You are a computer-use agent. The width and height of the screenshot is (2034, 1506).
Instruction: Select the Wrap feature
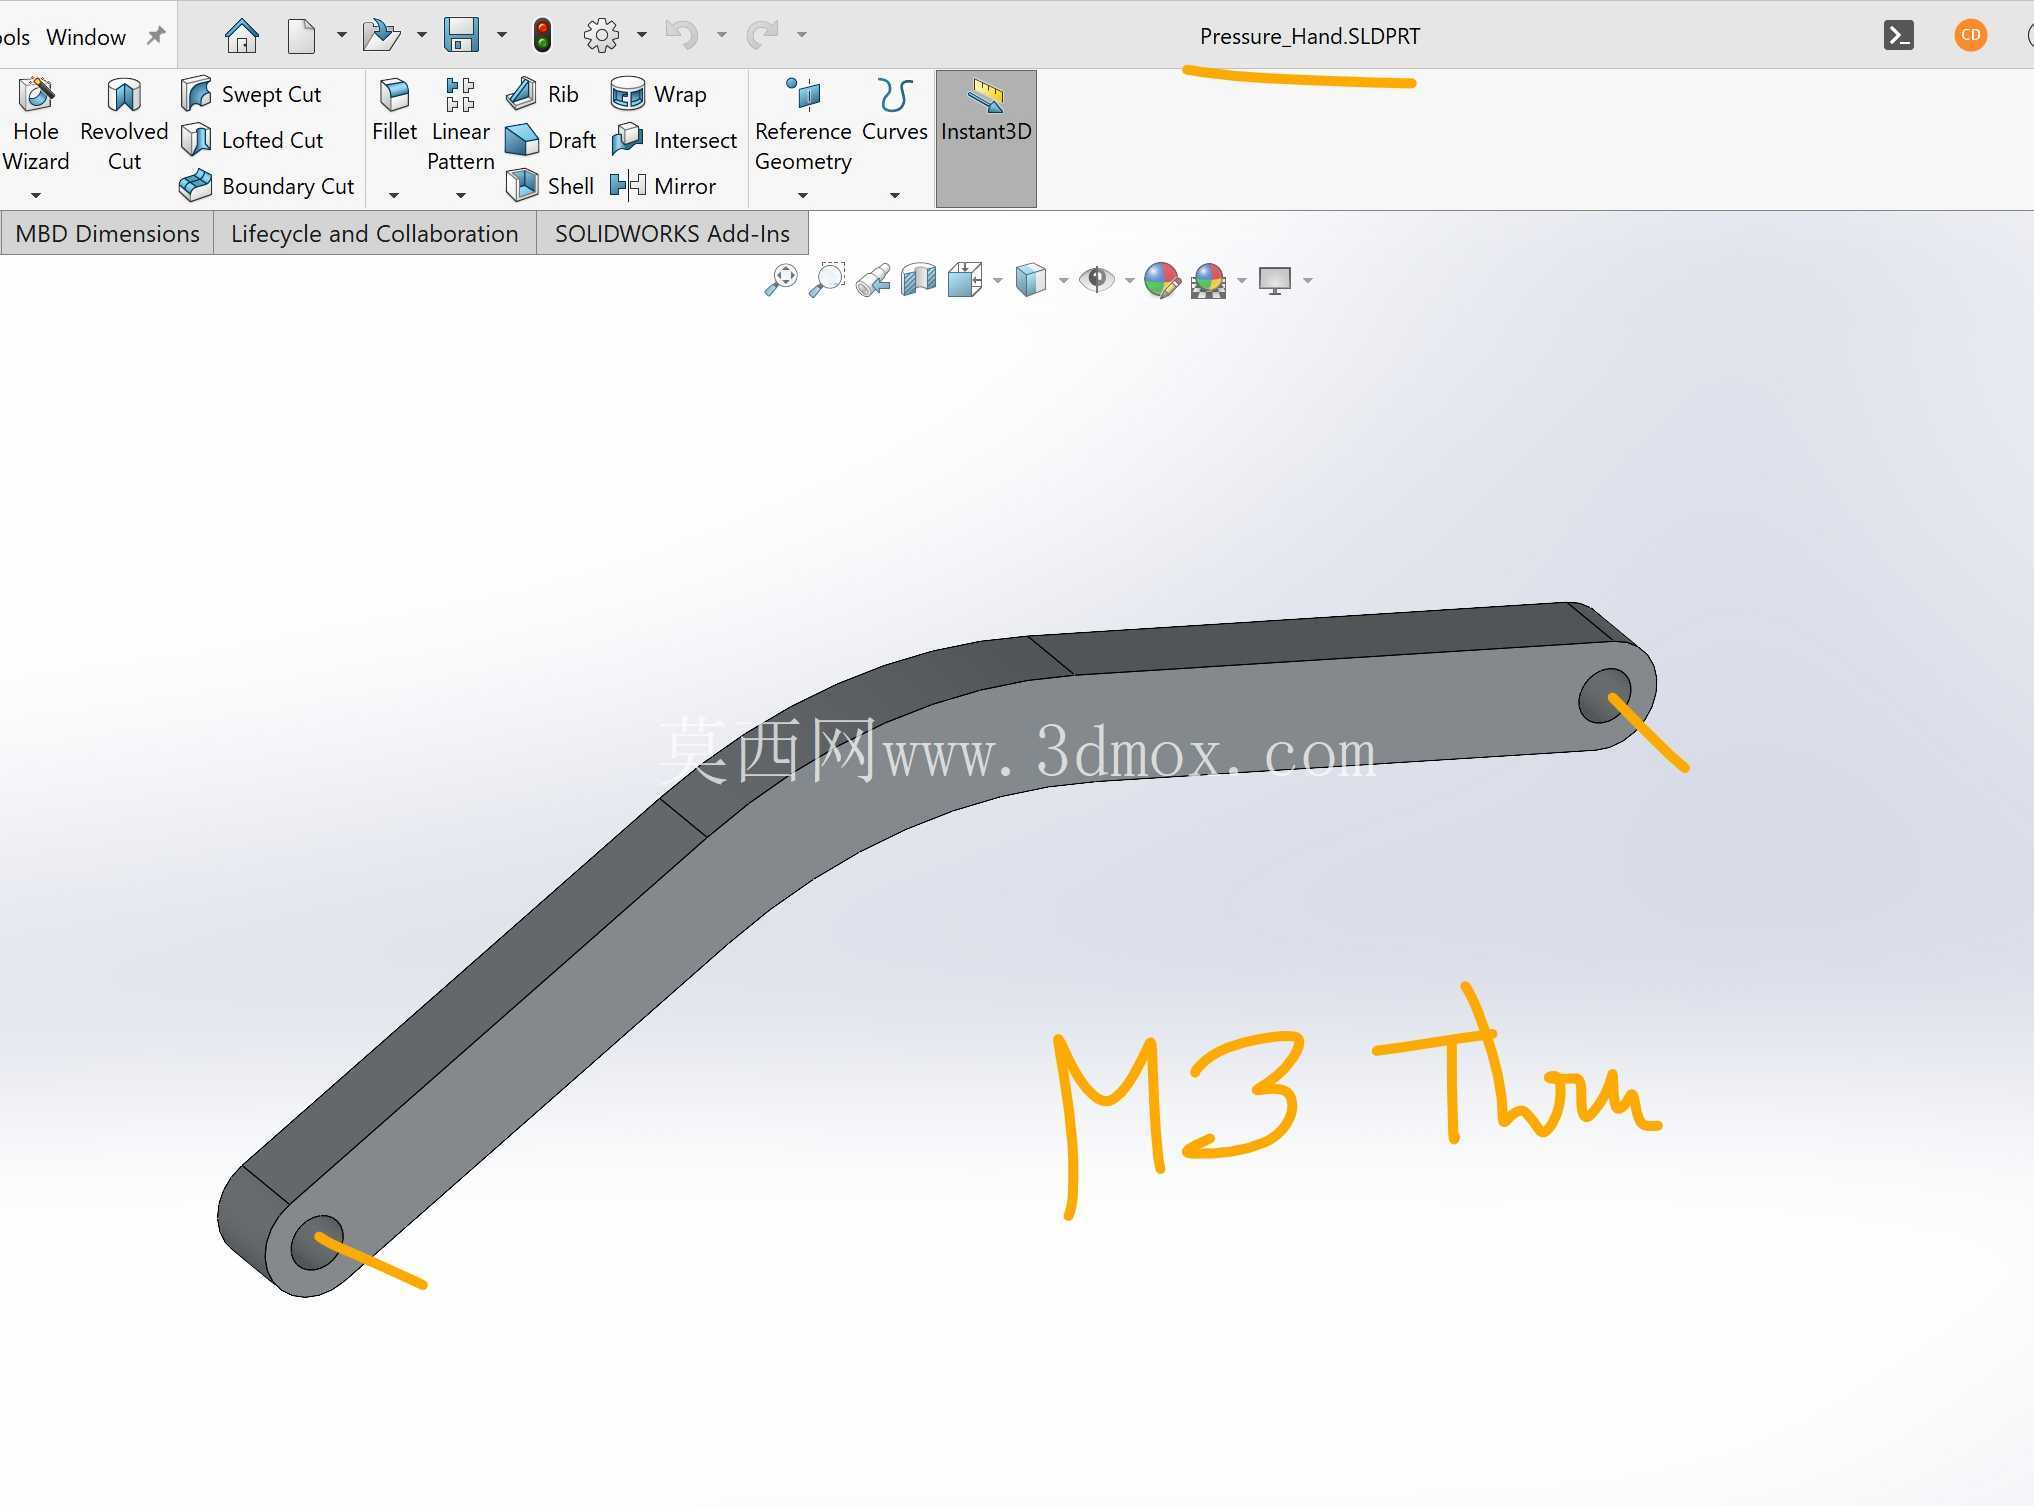pyautogui.click(x=659, y=94)
